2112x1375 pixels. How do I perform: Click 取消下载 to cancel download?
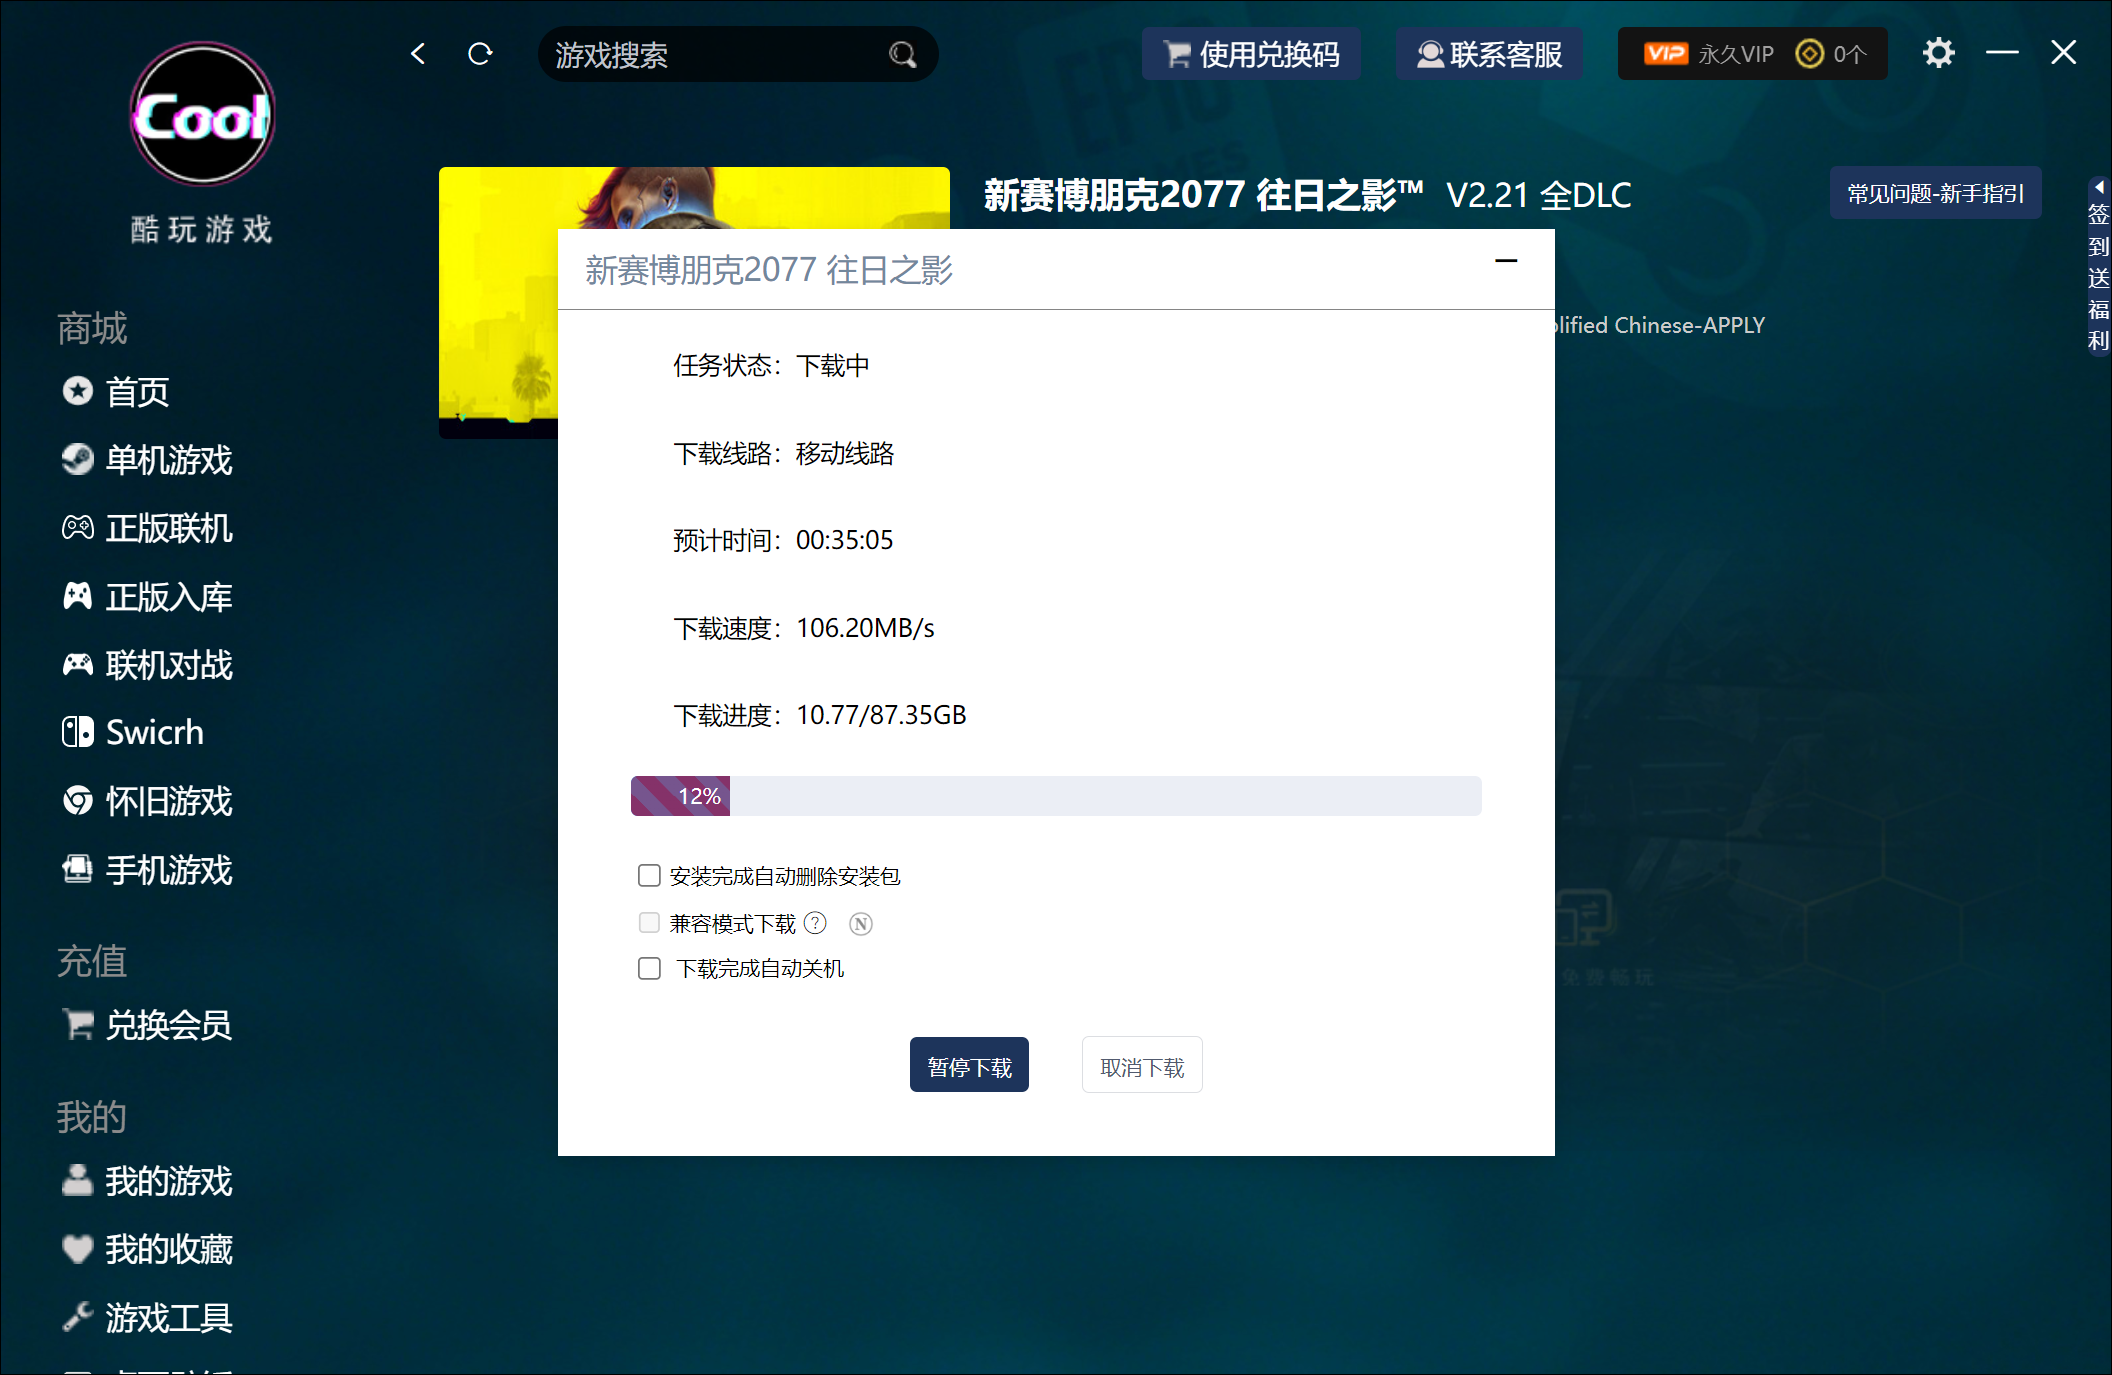1141,1064
